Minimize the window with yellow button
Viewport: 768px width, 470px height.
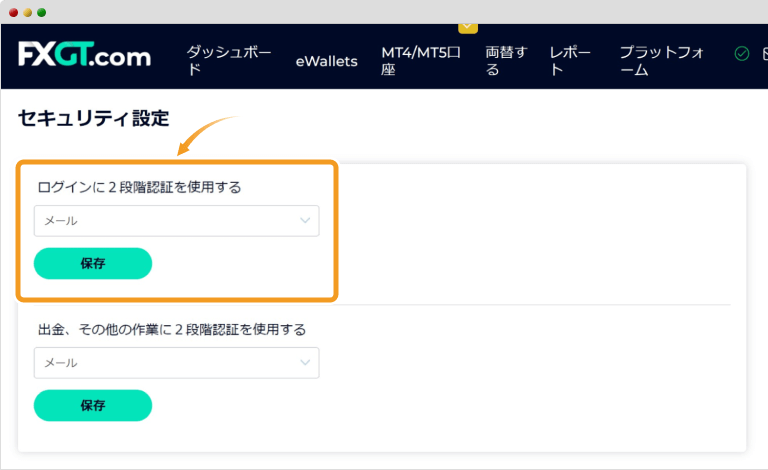27,12
